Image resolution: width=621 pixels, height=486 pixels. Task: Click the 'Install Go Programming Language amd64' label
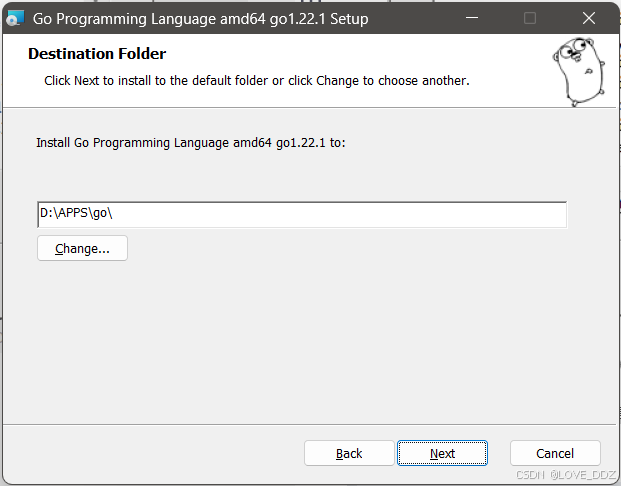[191, 143]
